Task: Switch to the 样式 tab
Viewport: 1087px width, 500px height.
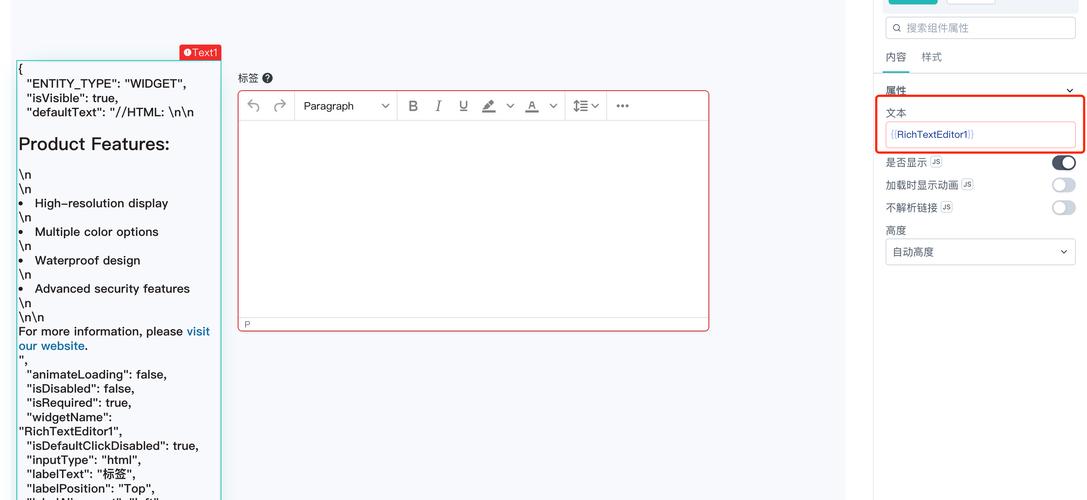Action: tap(931, 57)
